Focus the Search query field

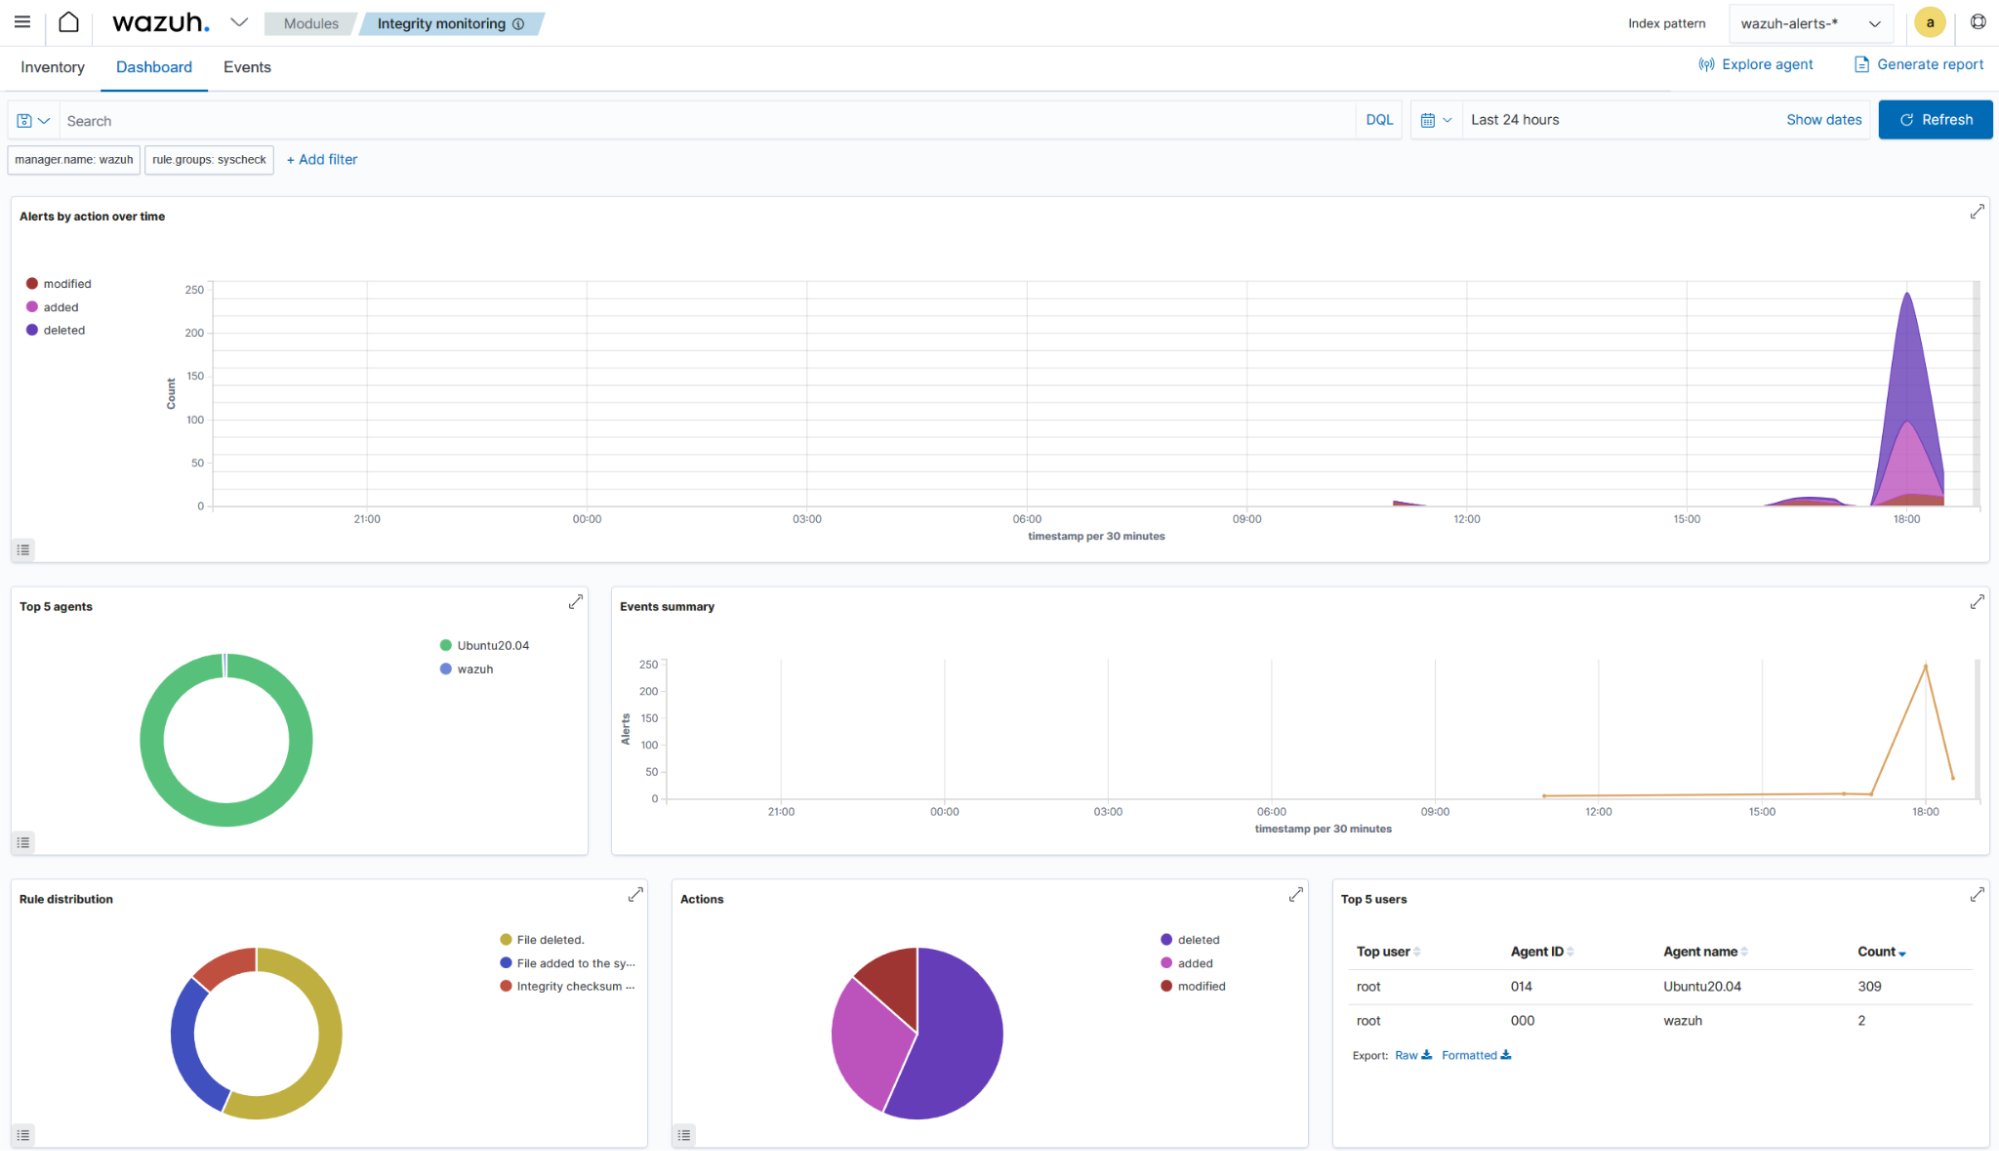click(x=706, y=120)
